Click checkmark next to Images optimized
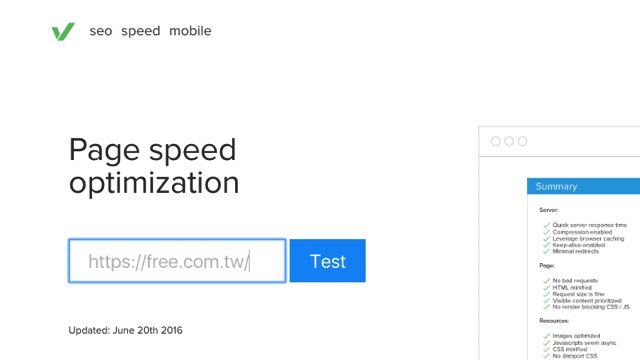Viewport: 640px width, 360px height. pyautogui.click(x=547, y=336)
